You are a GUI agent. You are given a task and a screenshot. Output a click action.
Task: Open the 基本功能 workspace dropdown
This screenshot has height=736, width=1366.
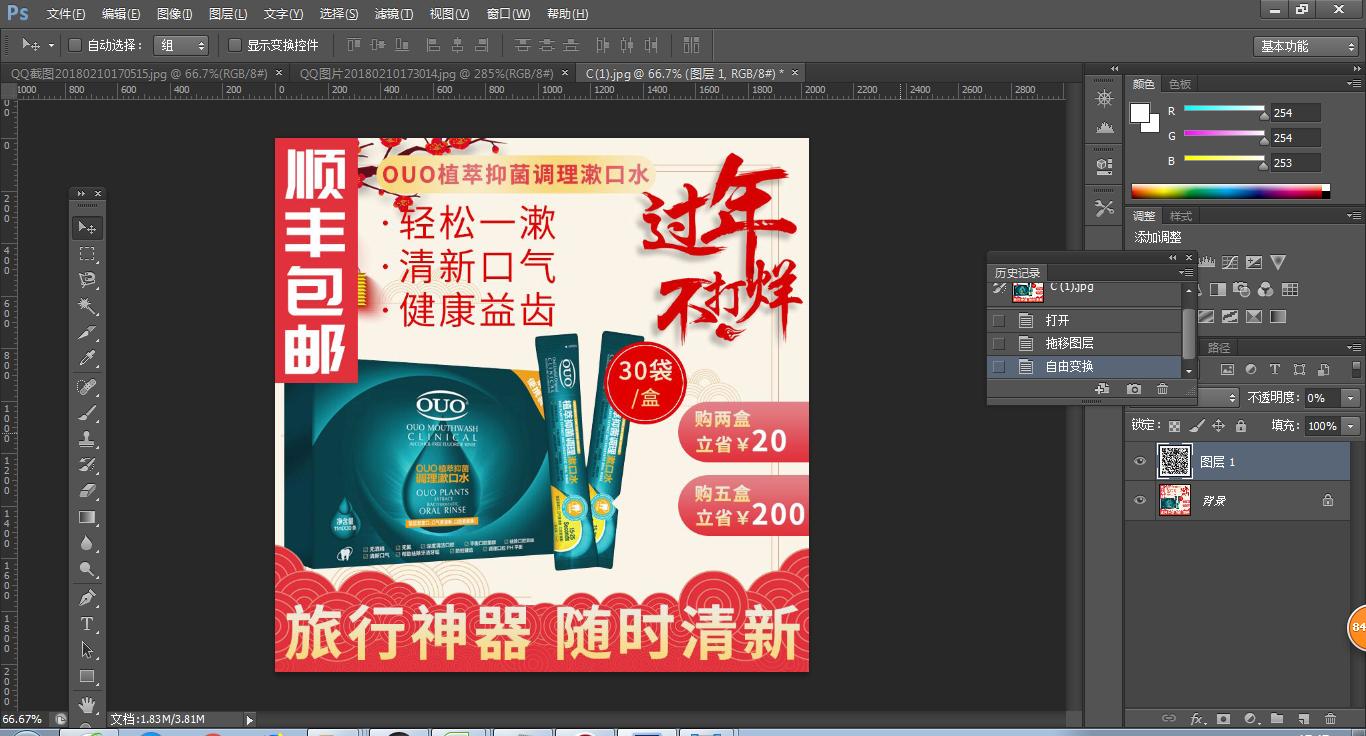[x=1305, y=45]
